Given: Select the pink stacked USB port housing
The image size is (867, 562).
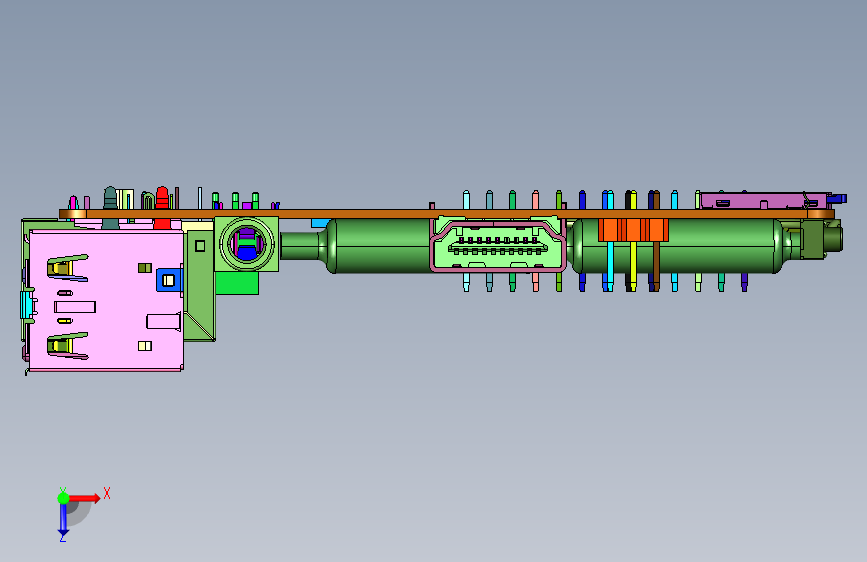Looking at the screenshot, I should [x=106, y=301].
